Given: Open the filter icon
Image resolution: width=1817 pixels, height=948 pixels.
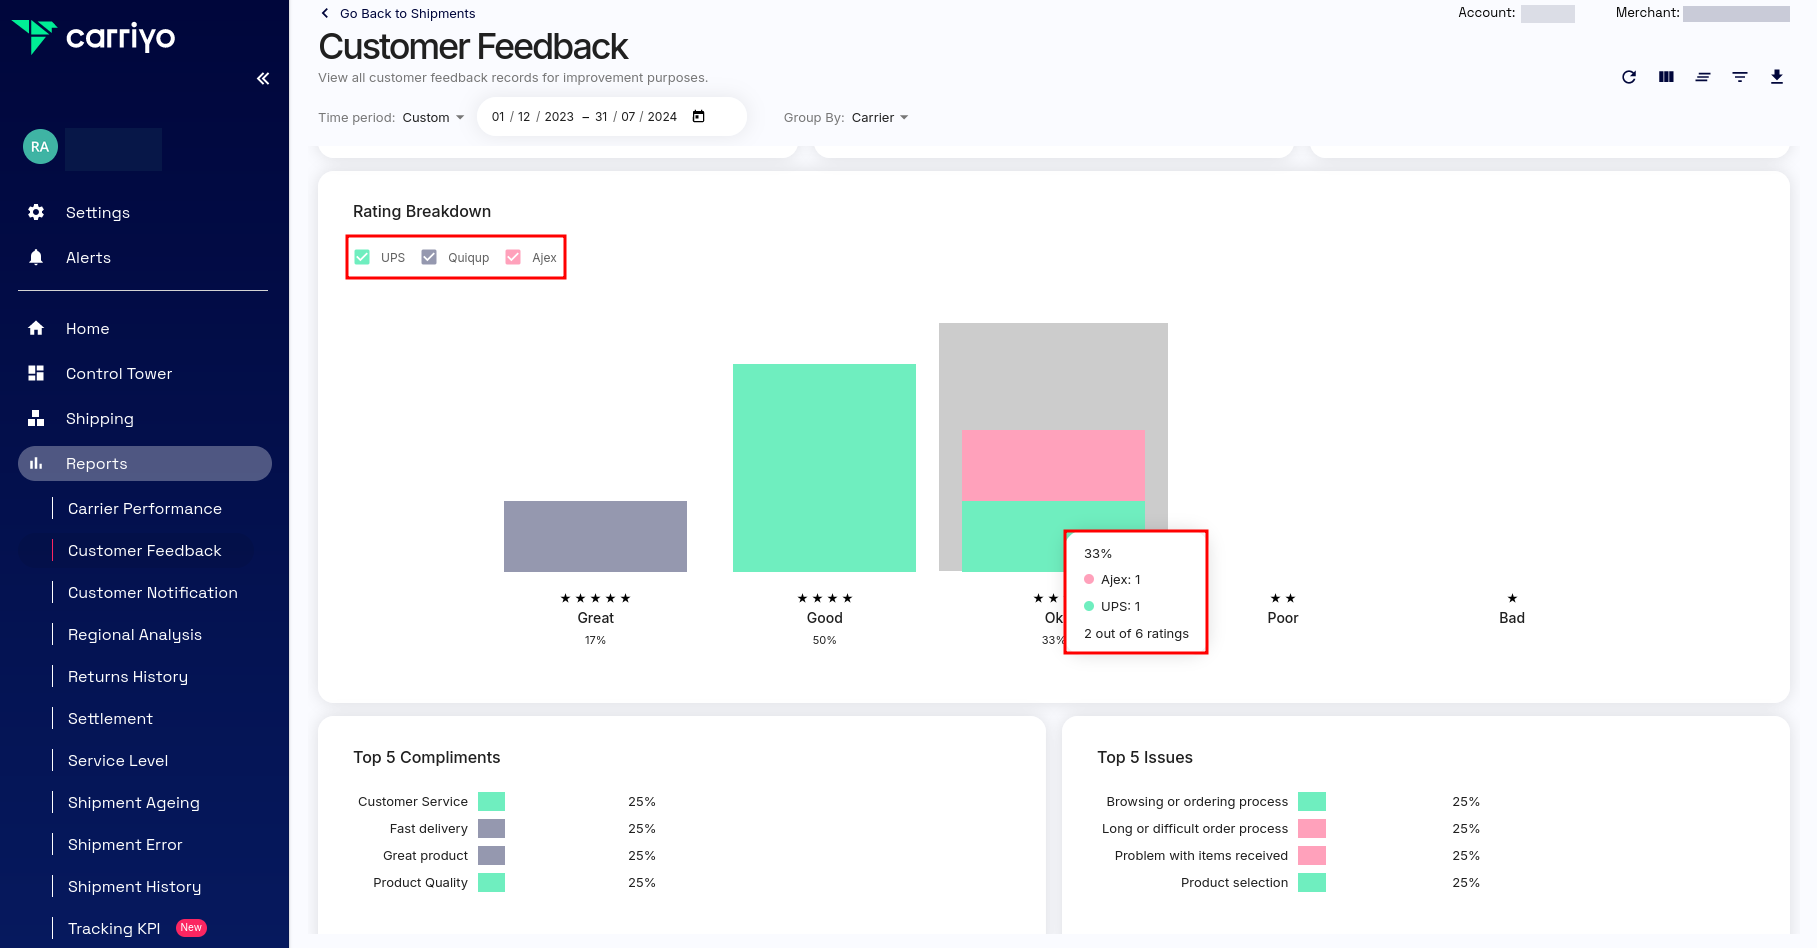Looking at the screenshot, I should [x=1740, y=77].
